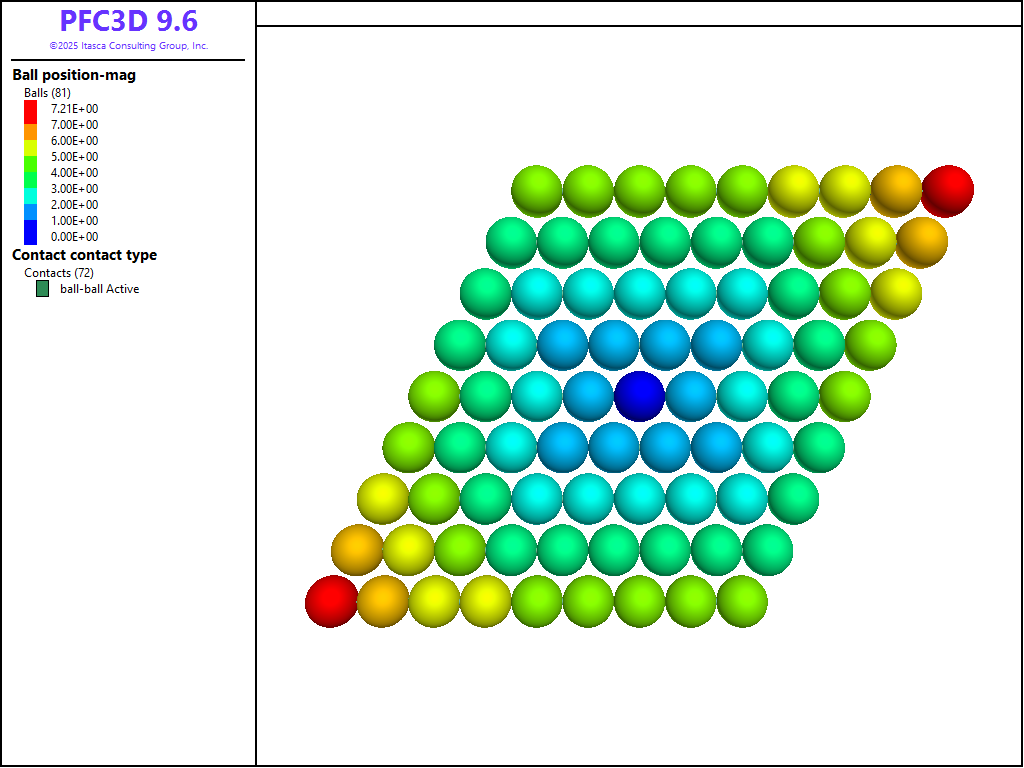The height and width of the screenshot is (768, 1024).
Task: Click the red ball at top-right corner
Action: coord(947,190)
